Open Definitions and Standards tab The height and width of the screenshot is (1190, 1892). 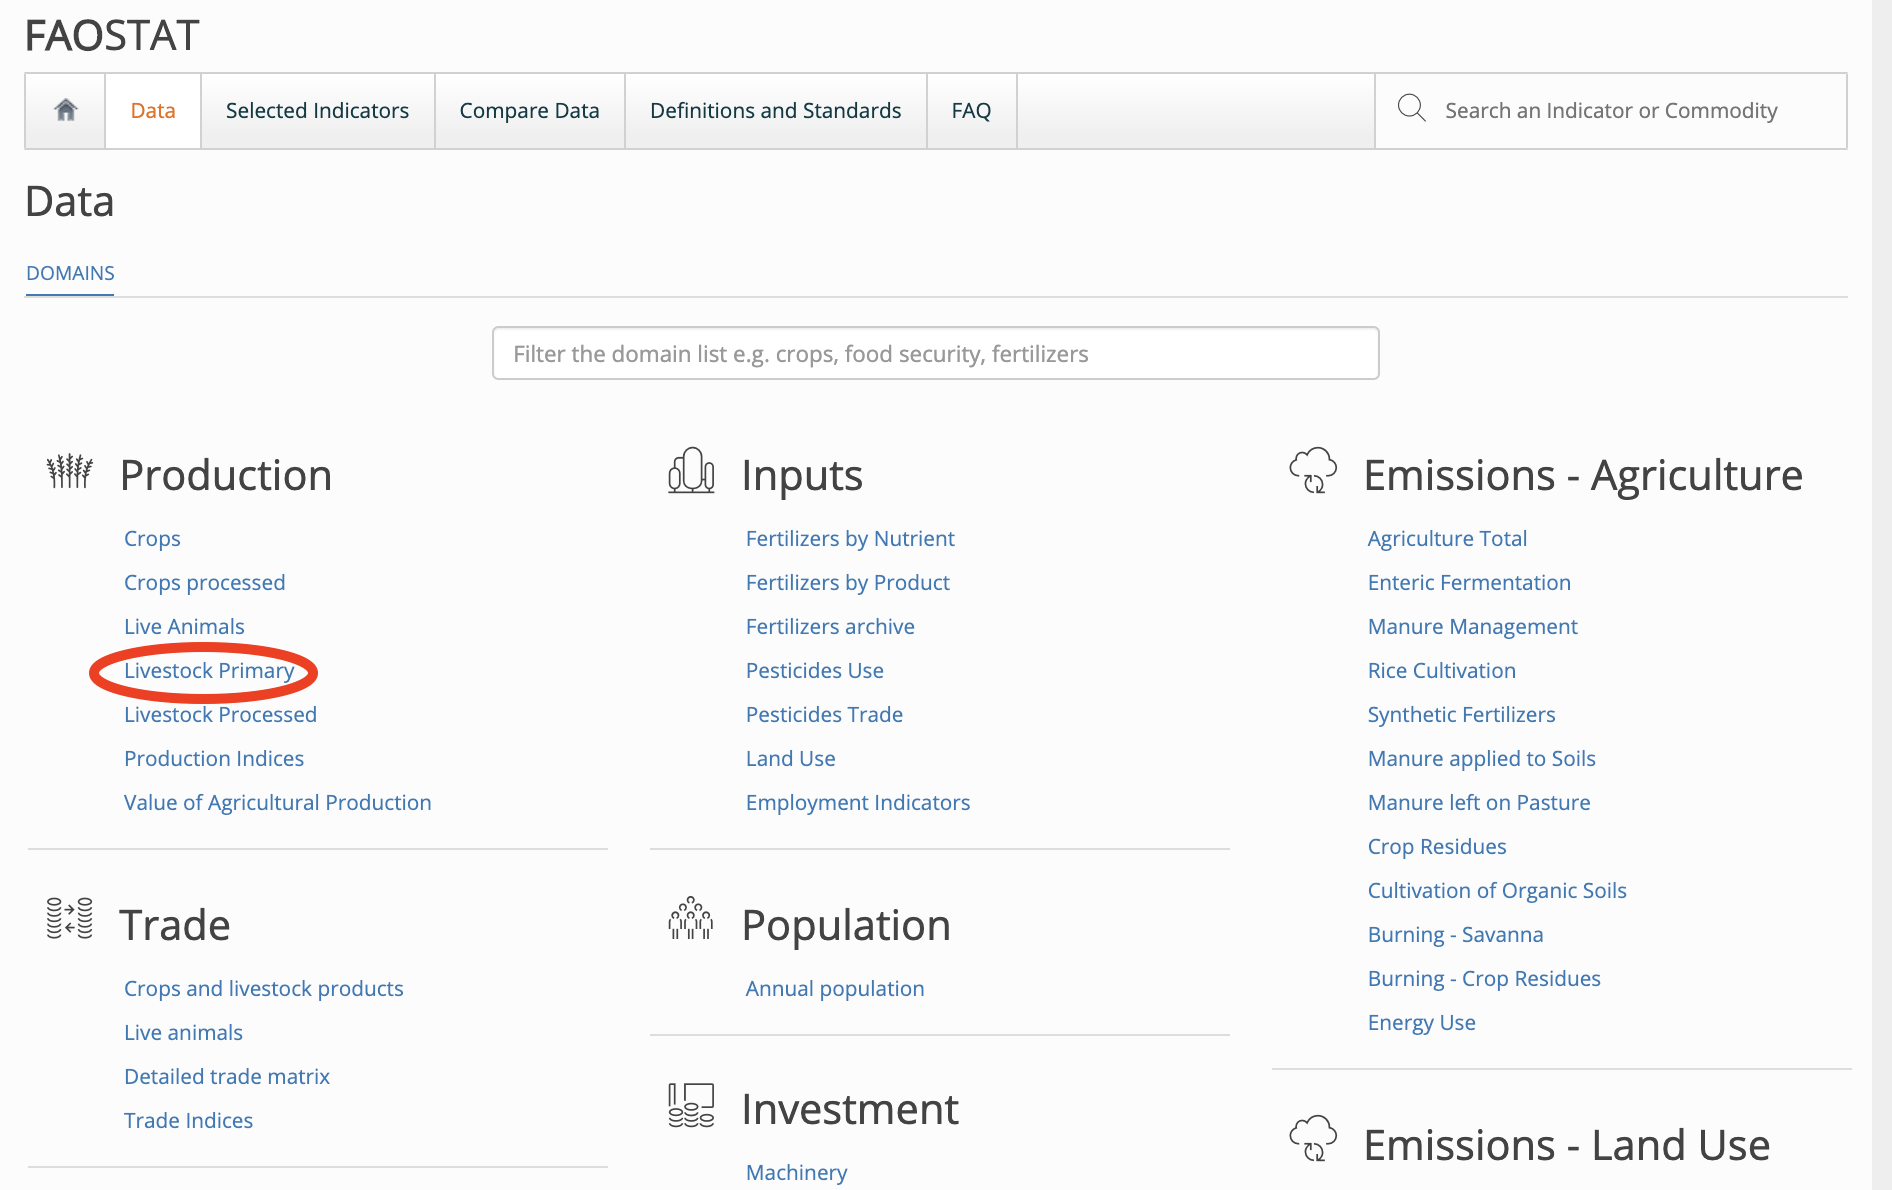(775, 111)
